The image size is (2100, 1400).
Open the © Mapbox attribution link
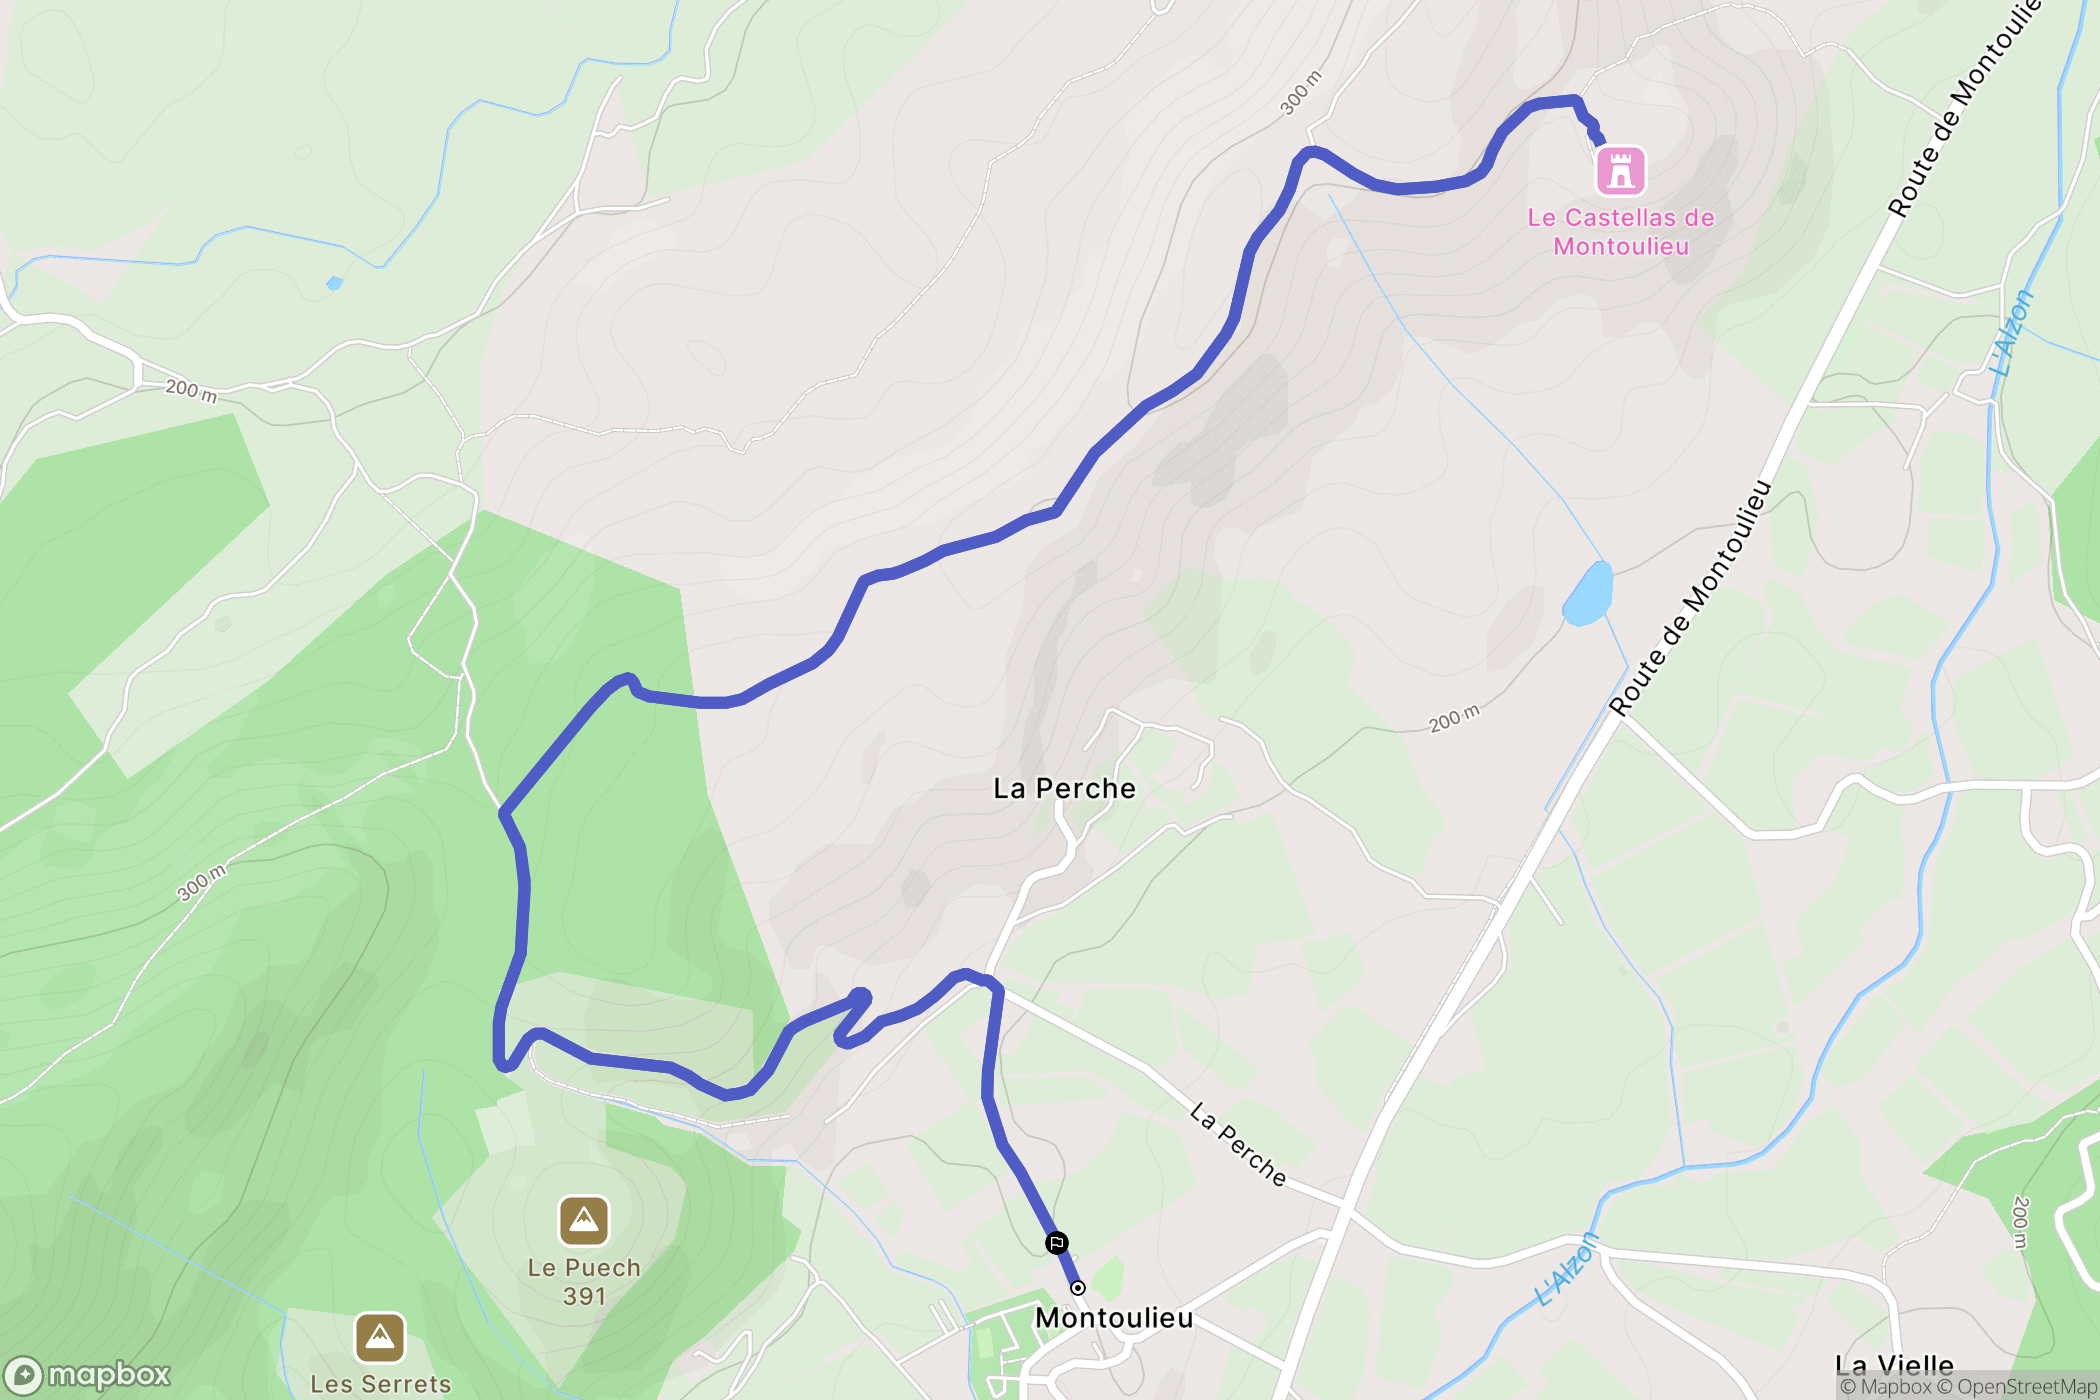point(1886,1387)
